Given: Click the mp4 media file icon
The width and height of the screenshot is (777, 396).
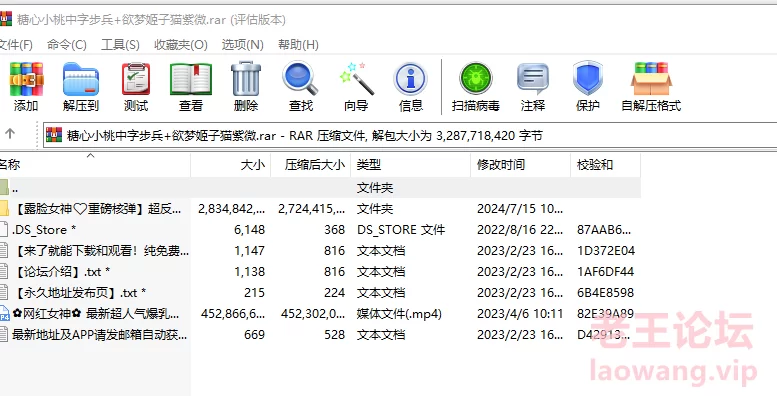Looking at the screenshot, I should pyautogui.click(x=4, y=313).
